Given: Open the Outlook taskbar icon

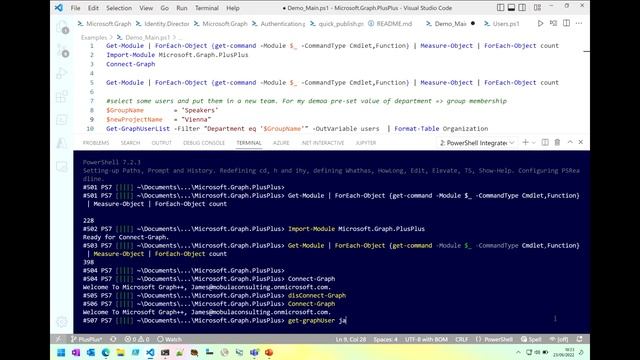Looking at the screenshot, I should 91,352.
